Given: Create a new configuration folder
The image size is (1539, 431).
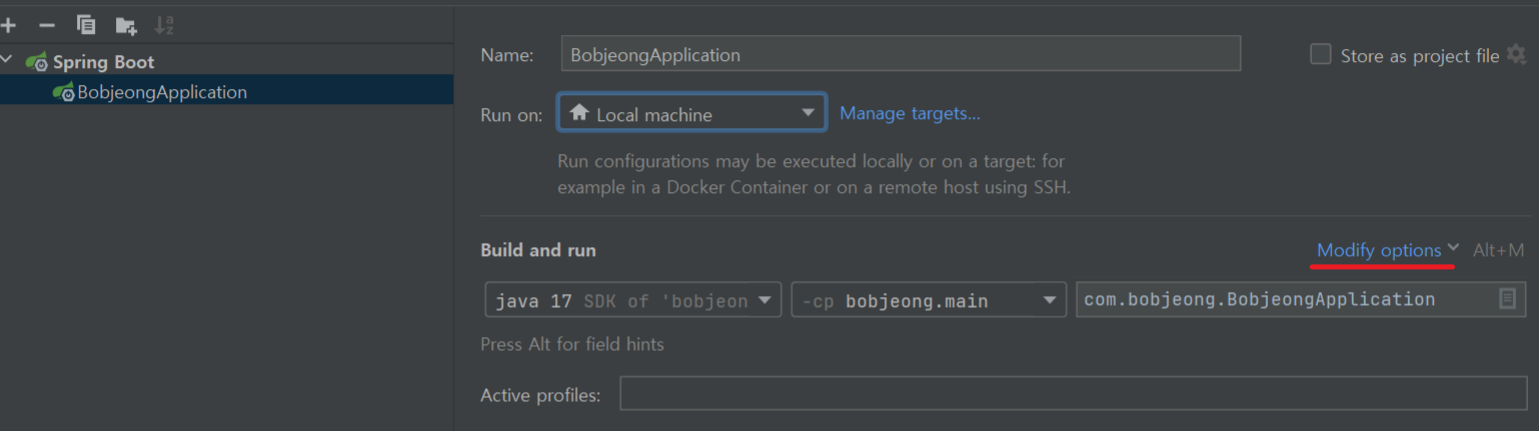Looking at the screenshot, I should [x=126, y=25].
